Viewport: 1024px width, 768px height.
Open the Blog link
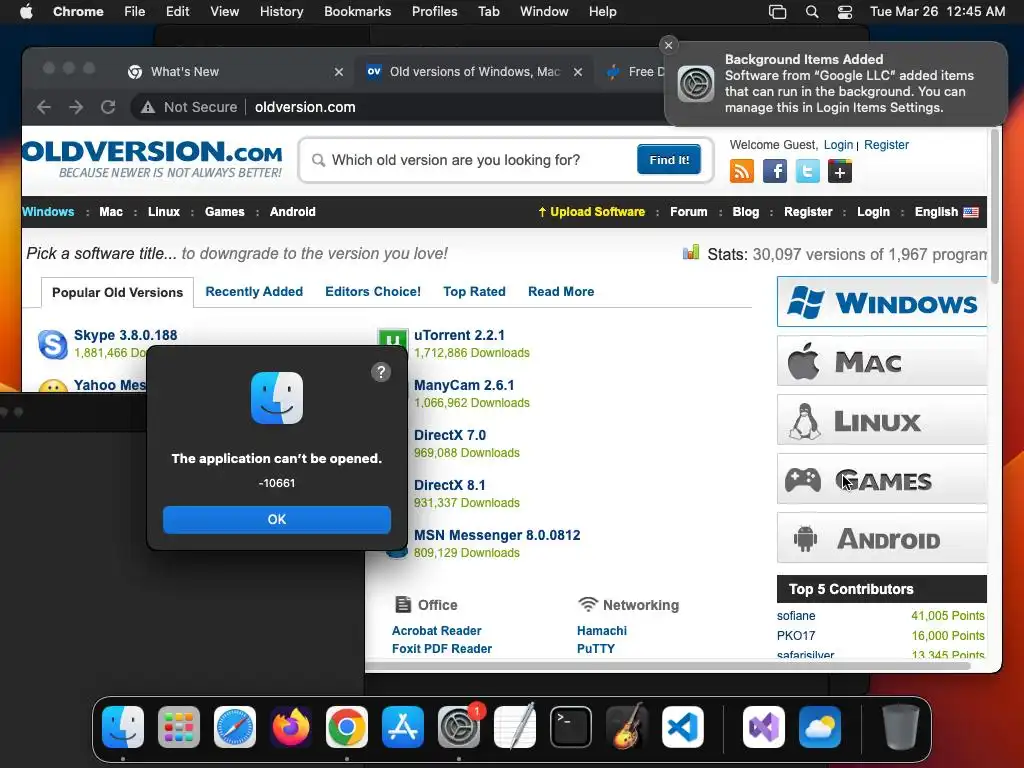[746, 212]
